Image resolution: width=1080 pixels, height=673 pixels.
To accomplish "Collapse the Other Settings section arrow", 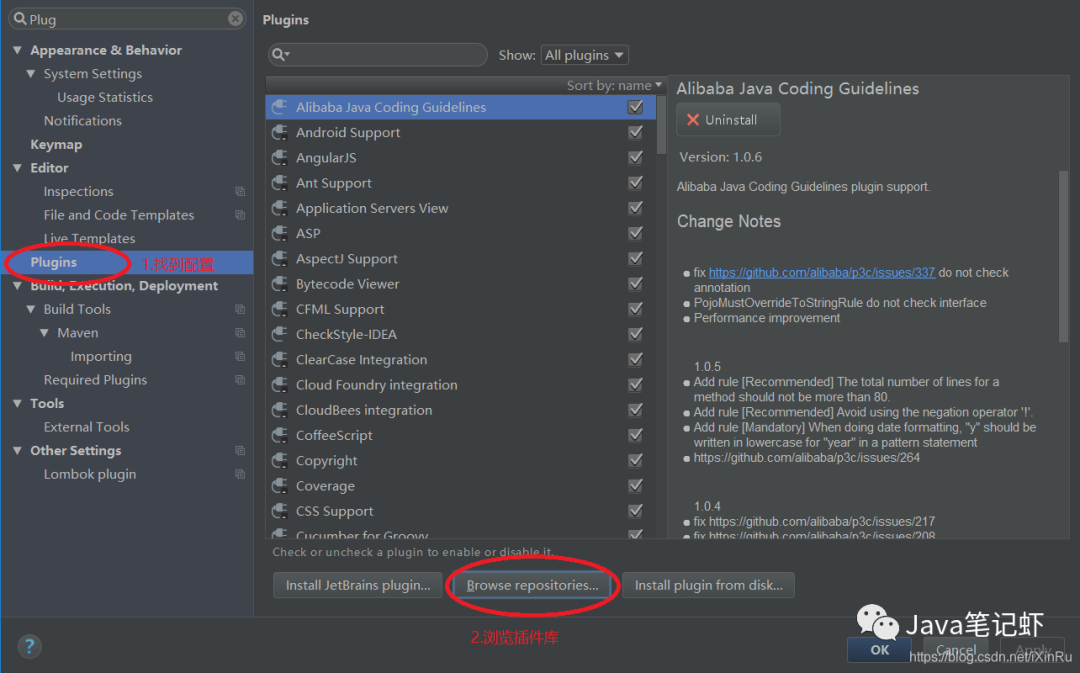I will pos(17,451).
